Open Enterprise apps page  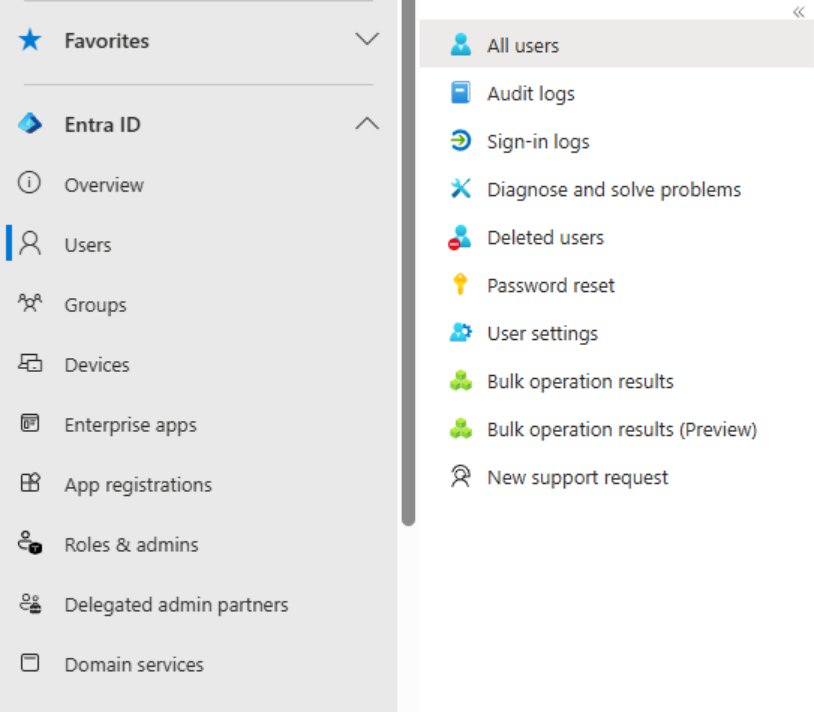point(130,425)
